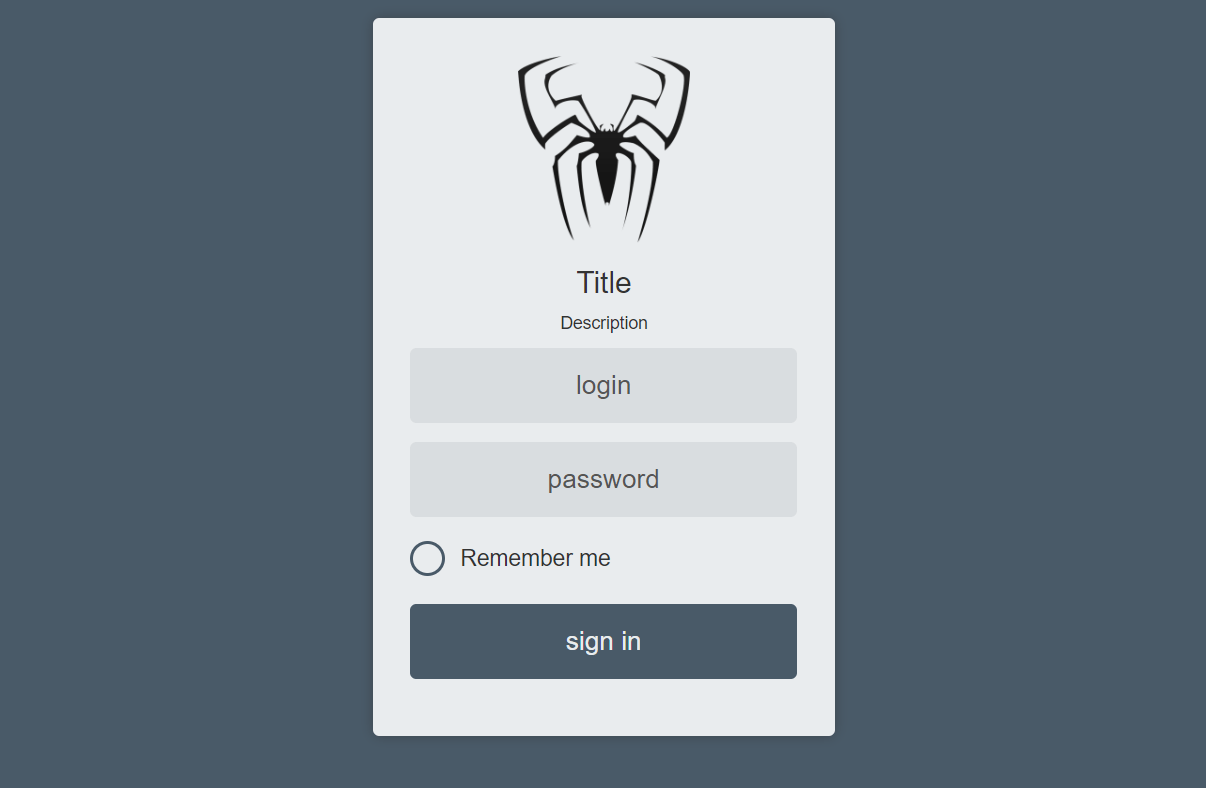Viewport: 1206px width, 788px height.
Task: Click the empty card area below sign in
Action: pyautogui.click(x=603, y=708)
